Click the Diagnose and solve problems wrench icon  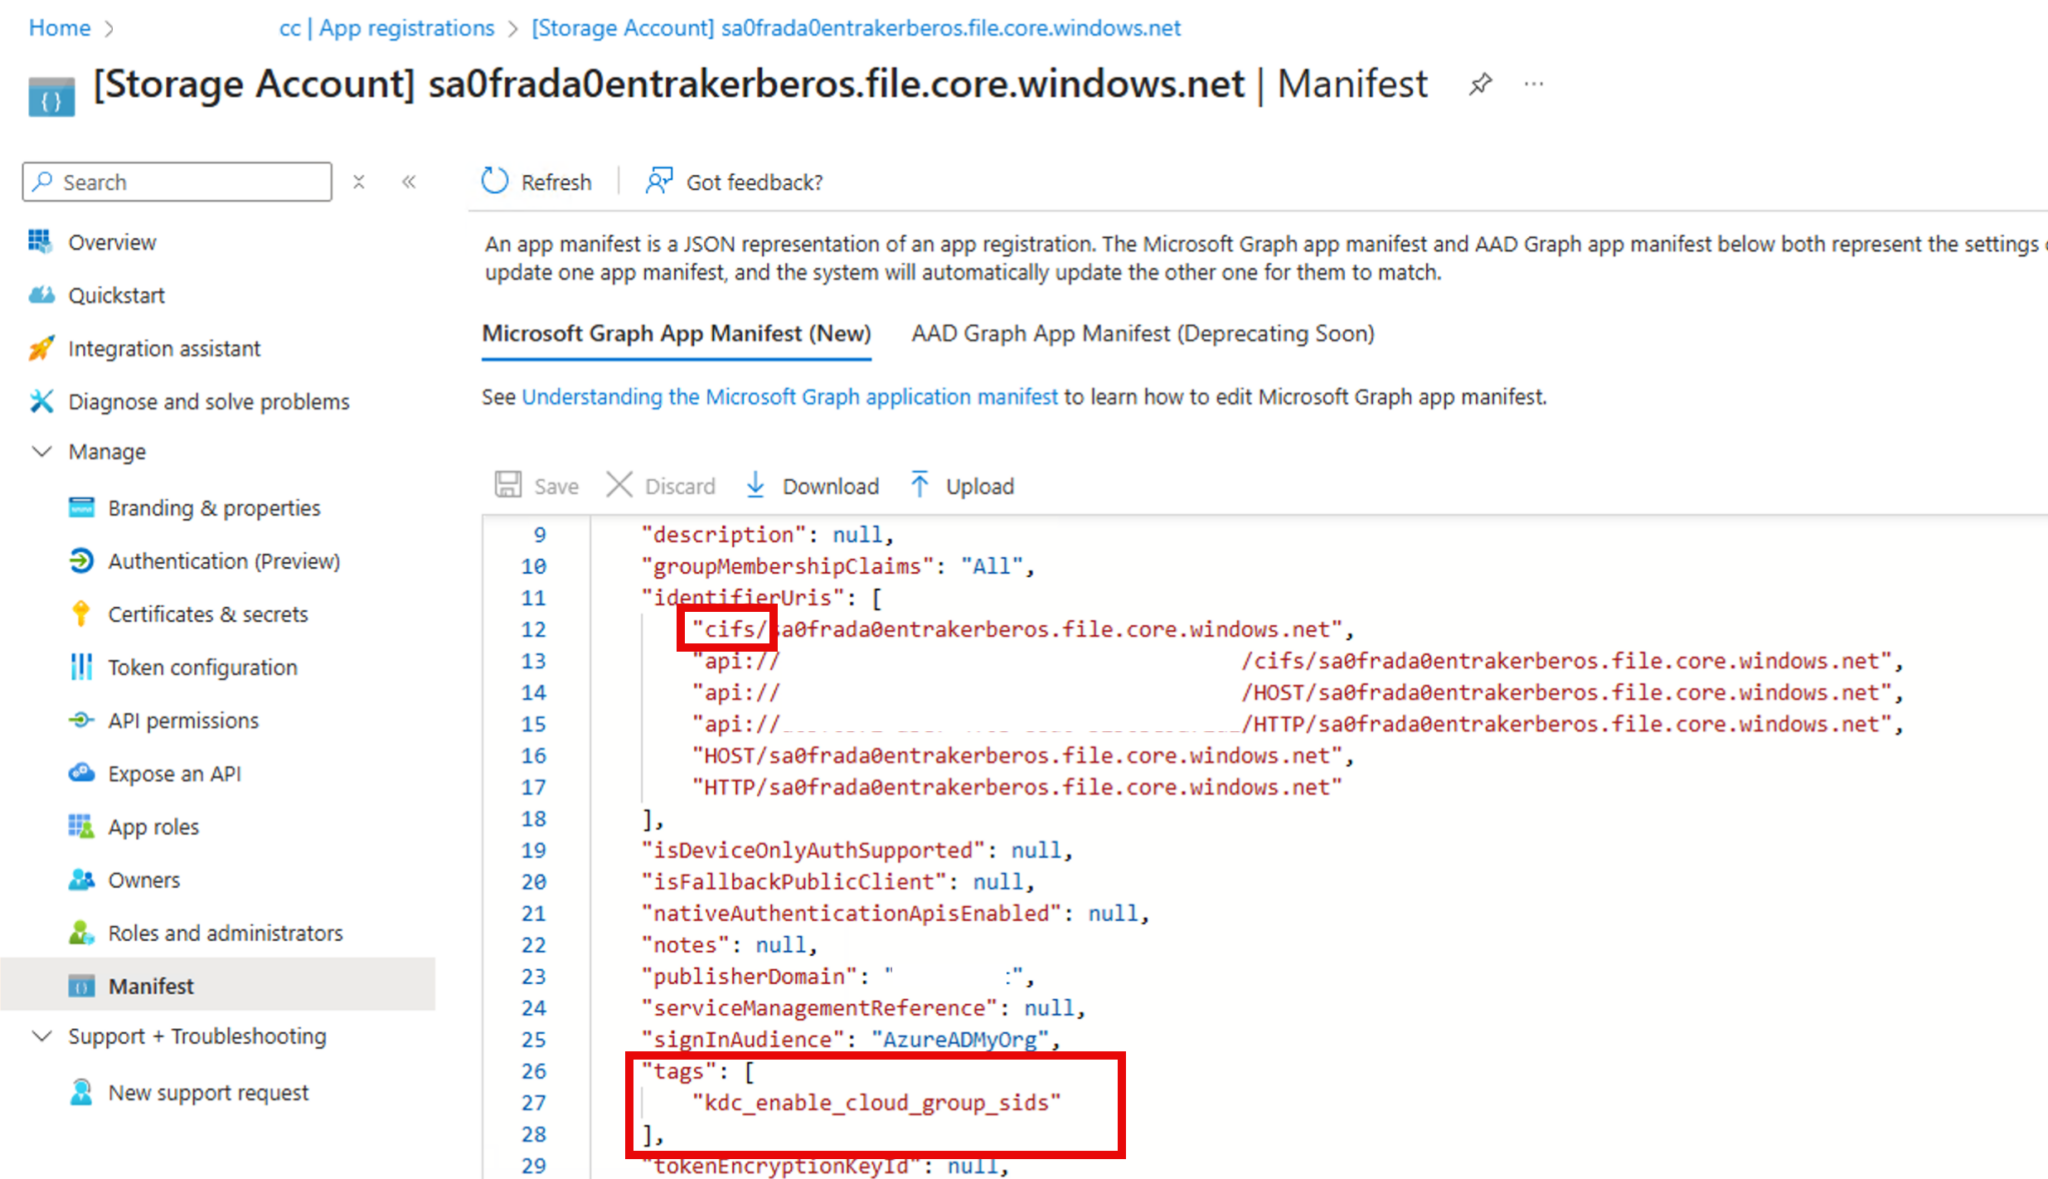pos(41,401)
